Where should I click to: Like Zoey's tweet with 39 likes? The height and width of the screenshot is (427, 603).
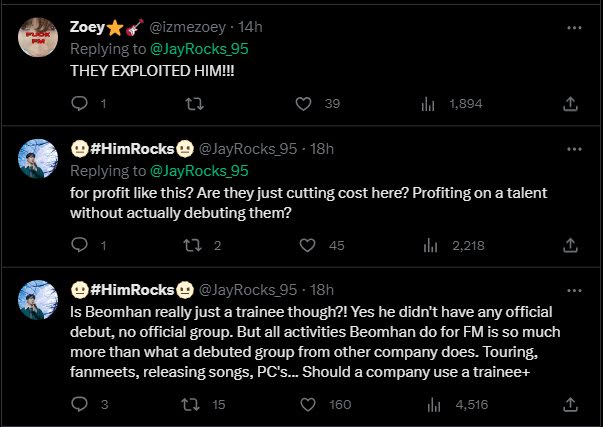(x=307, y=103)
